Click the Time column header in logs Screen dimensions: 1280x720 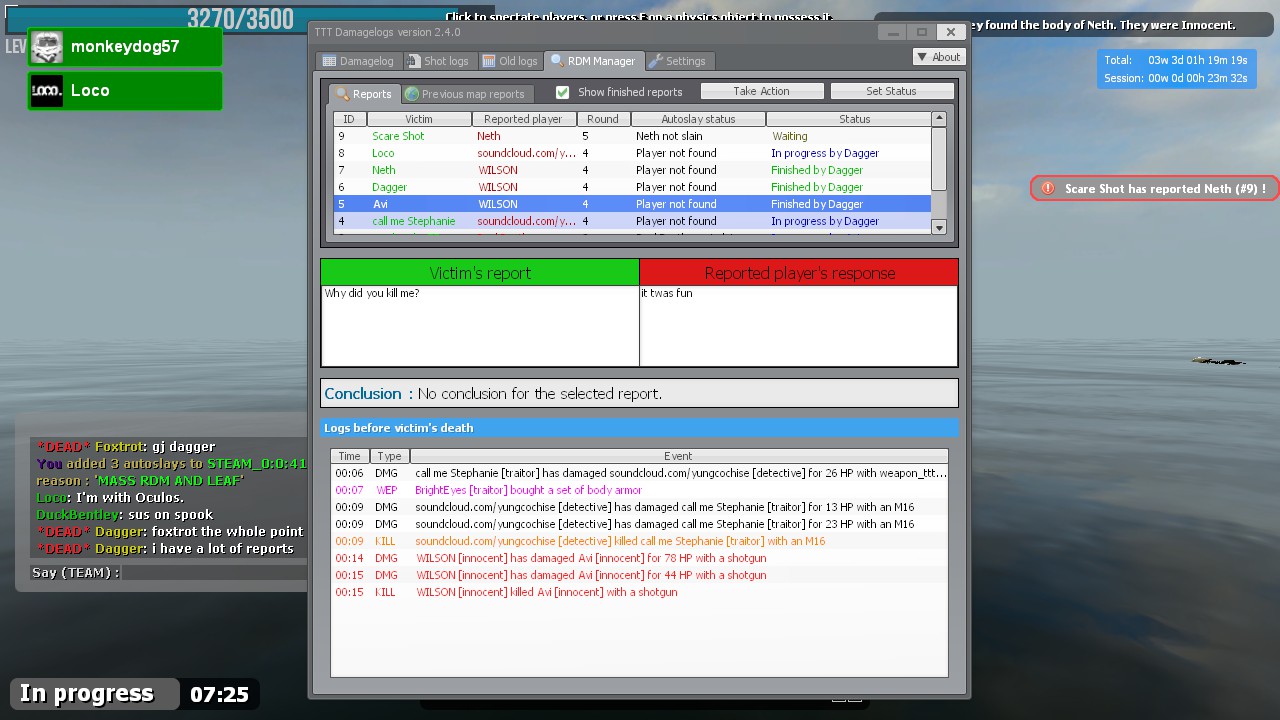(x=349, y=456)
